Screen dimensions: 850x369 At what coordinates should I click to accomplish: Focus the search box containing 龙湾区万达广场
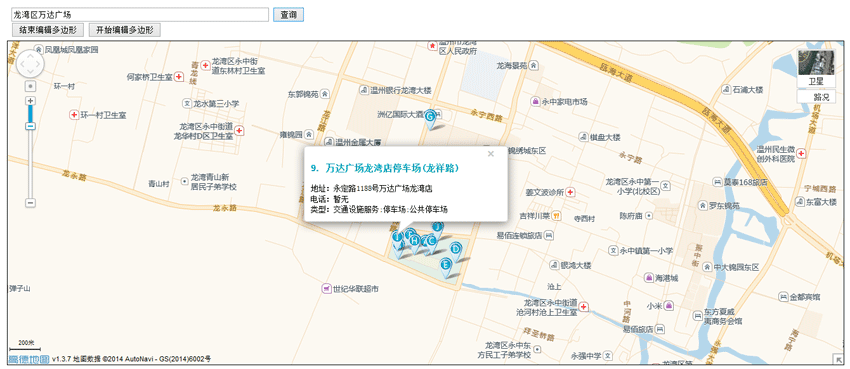pyautogui.click(x=140, y=15)
